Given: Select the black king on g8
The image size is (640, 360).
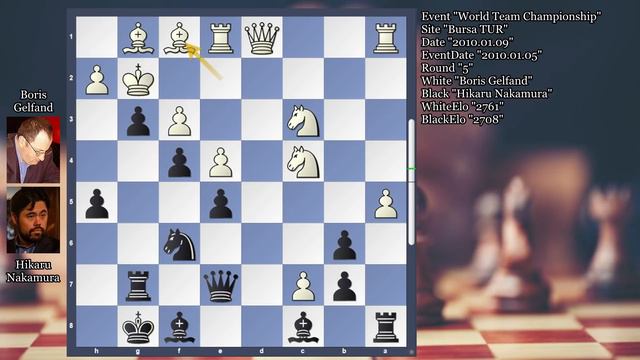Looking at the screenshot, I should [x=138, y=327].
